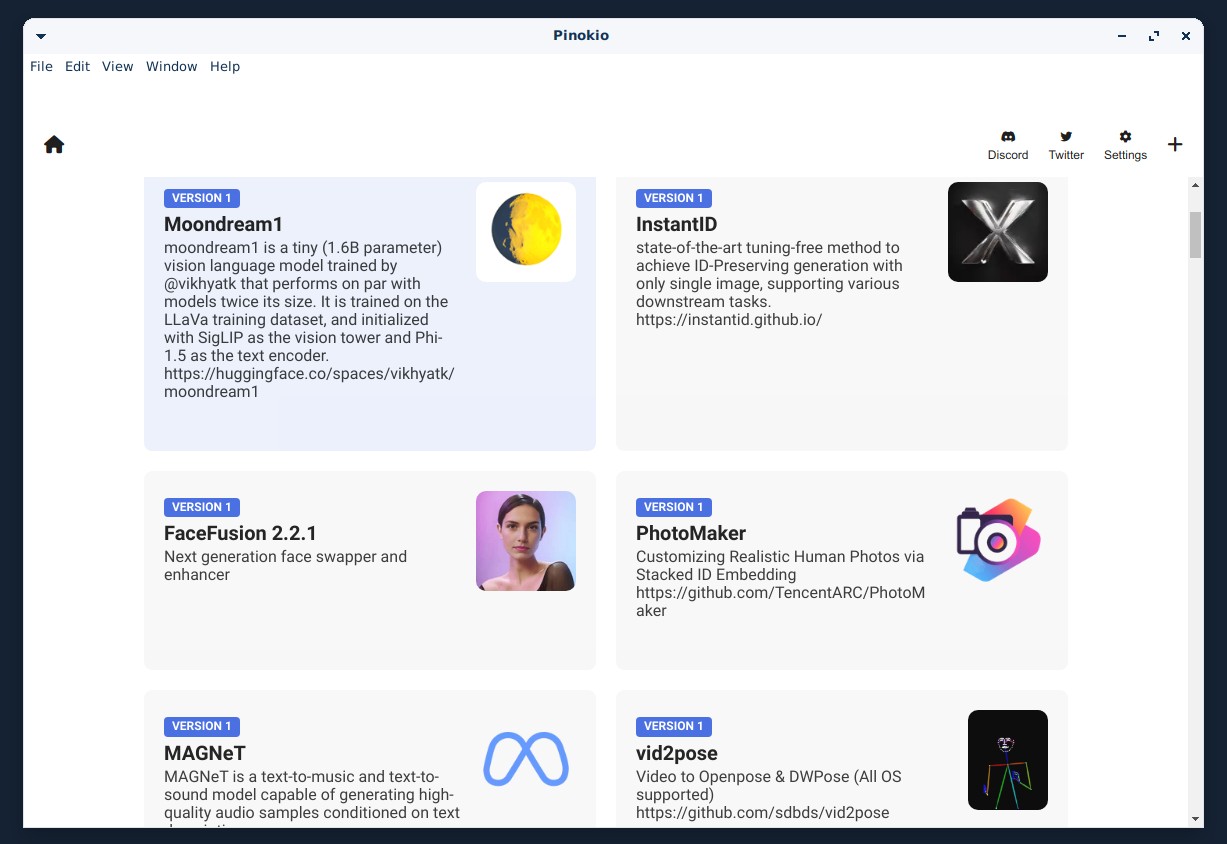
Task: Click the Version 1 badge on Moondream1
Action: point(202,198)
